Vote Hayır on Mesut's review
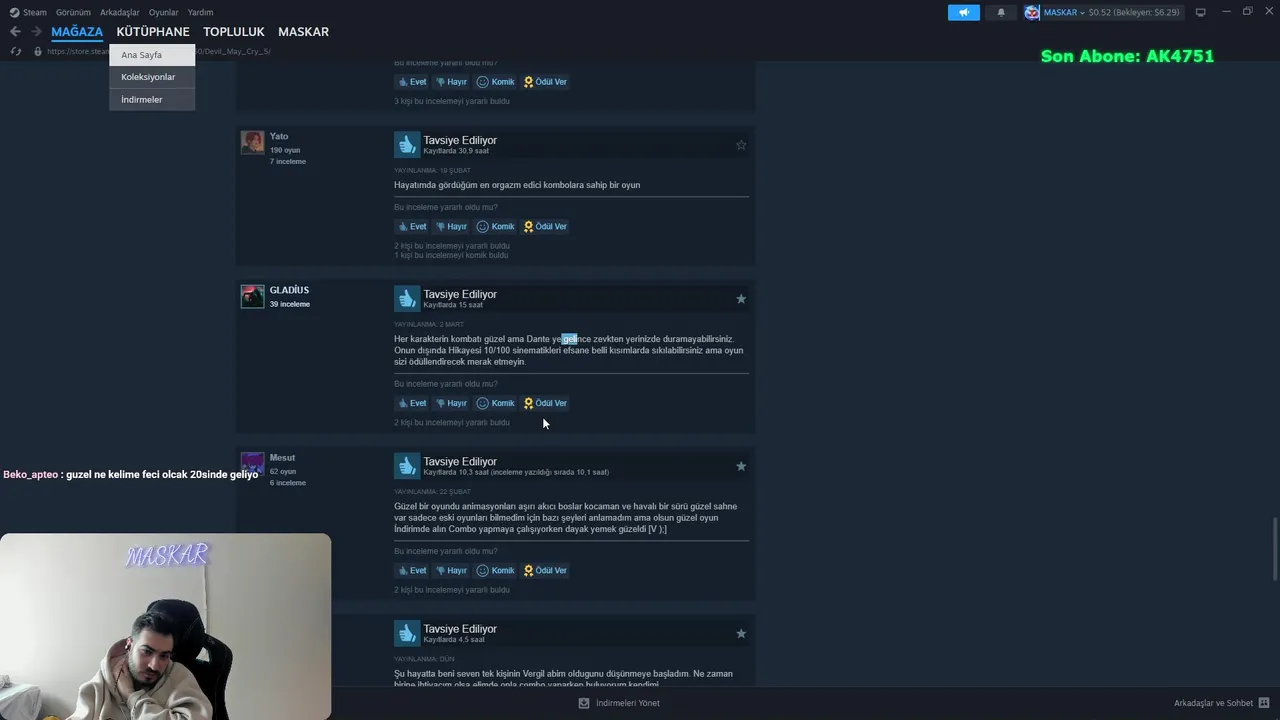This screenshot has height=720, width=1280. click(451, 570)
